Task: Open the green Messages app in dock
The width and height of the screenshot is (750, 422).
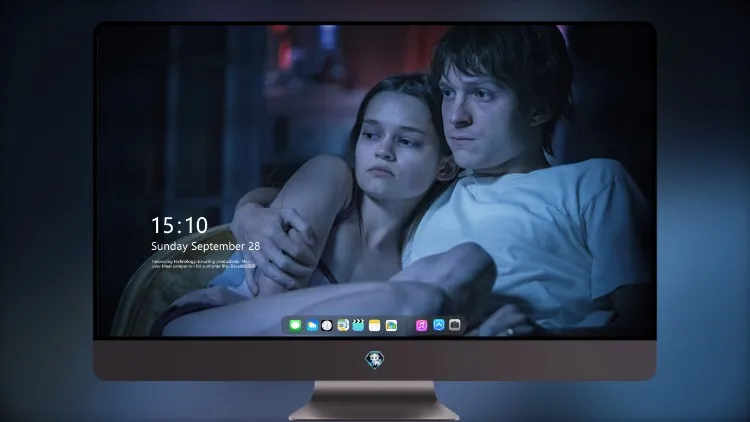Action: point(295,326)
